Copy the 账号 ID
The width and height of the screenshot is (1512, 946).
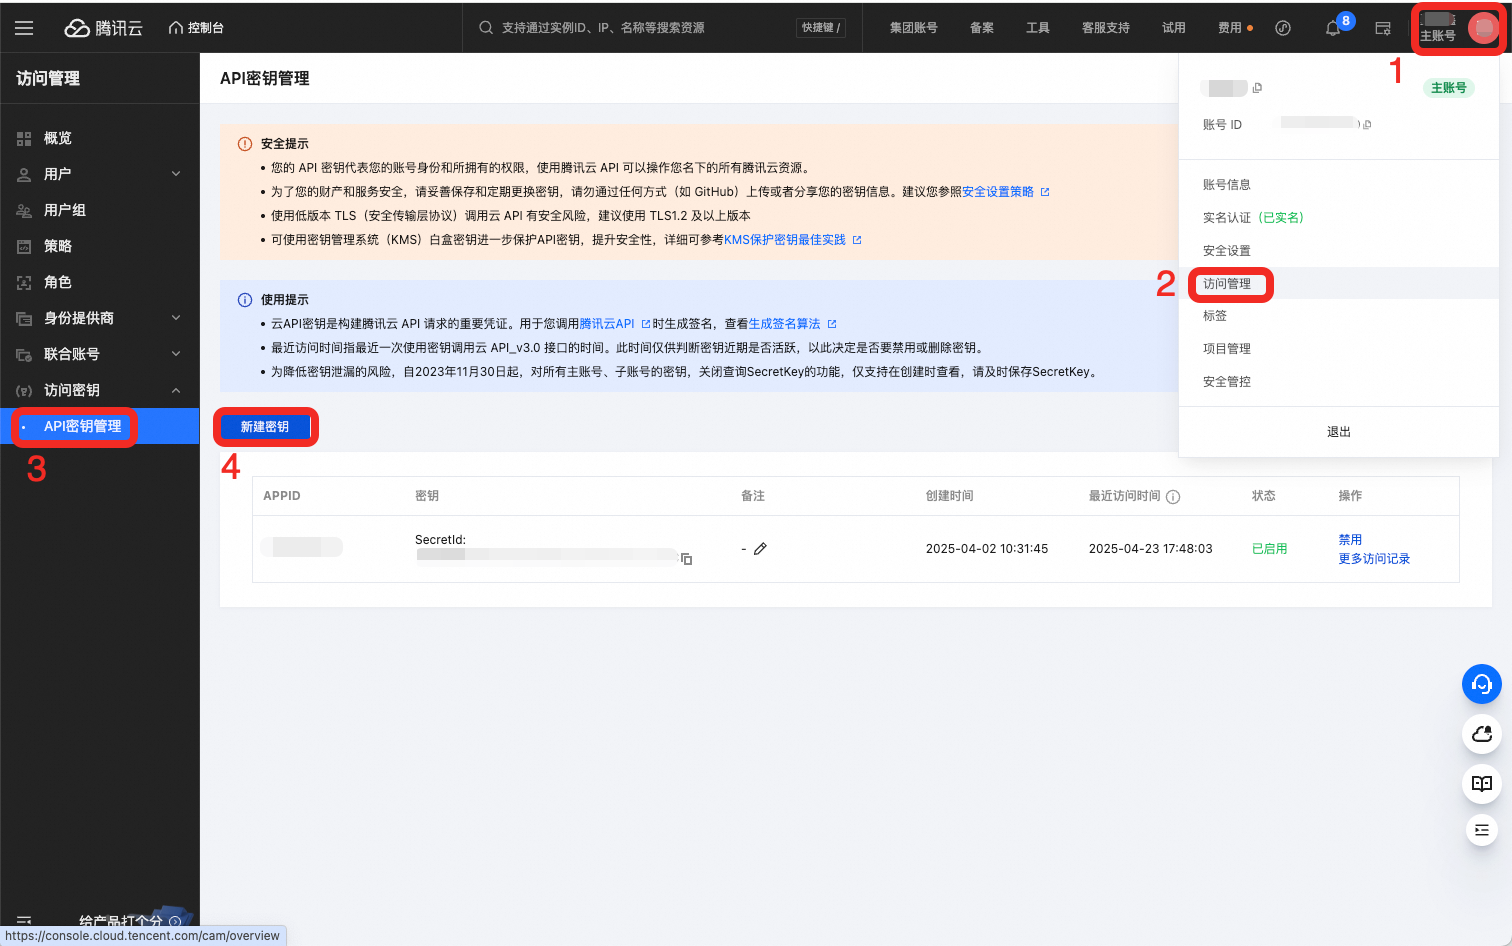[1367, 125]
